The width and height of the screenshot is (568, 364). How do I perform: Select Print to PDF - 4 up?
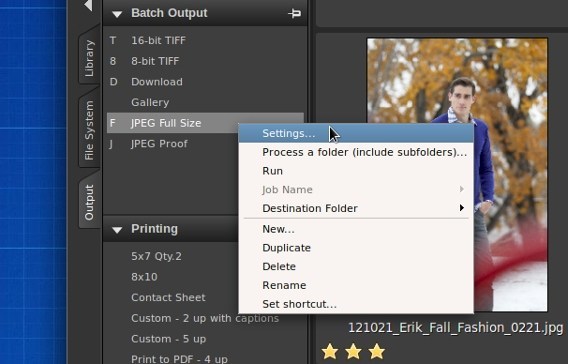179,359
